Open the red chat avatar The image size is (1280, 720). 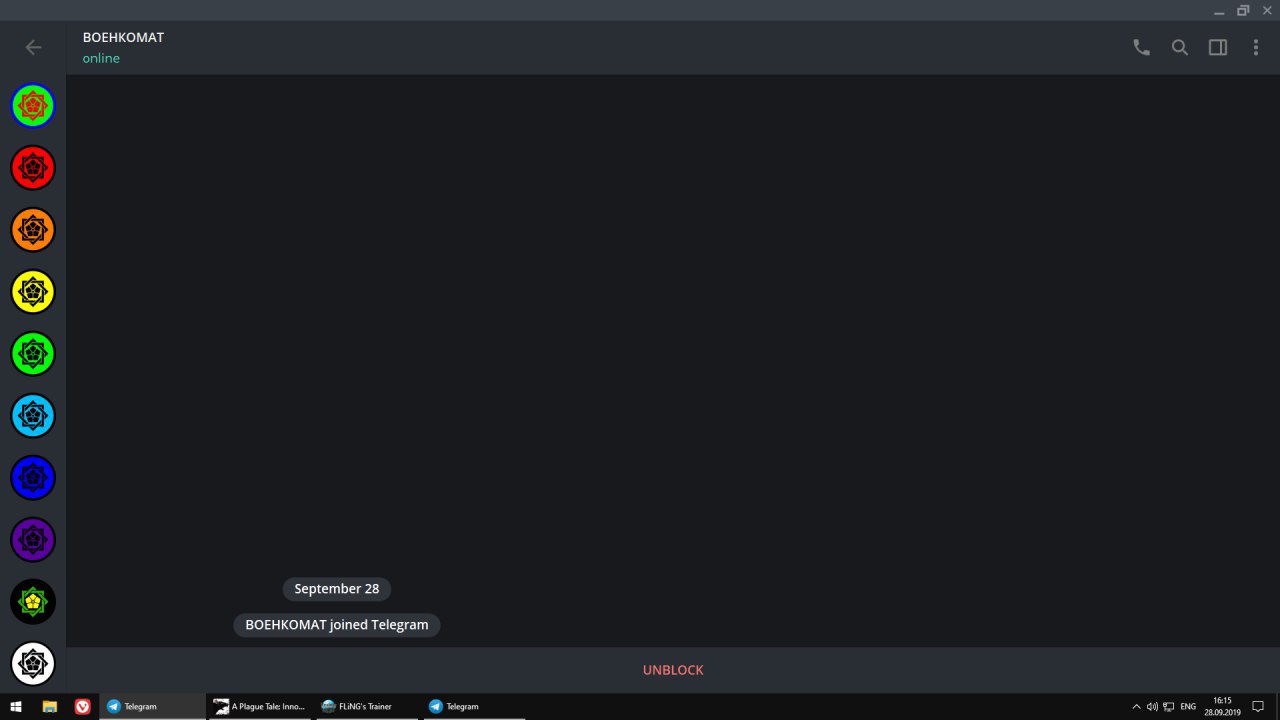point(33,167)
